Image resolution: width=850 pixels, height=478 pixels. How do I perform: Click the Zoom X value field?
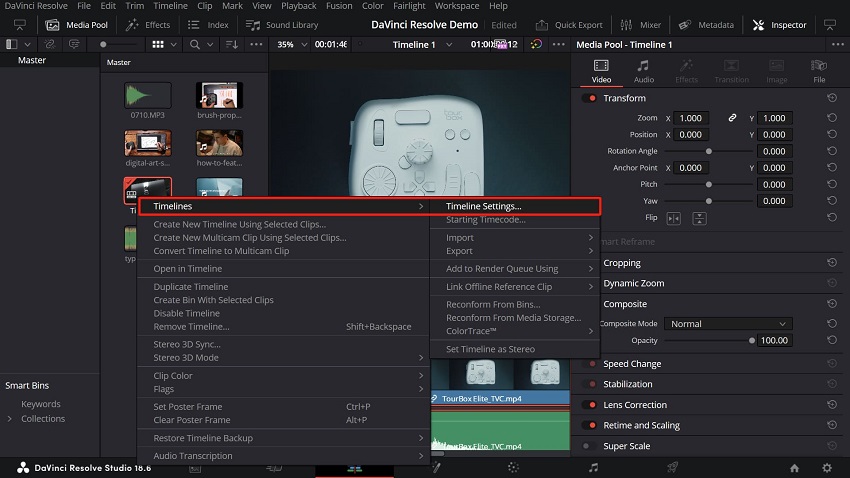pyautogui.click(x=691, y=118)
